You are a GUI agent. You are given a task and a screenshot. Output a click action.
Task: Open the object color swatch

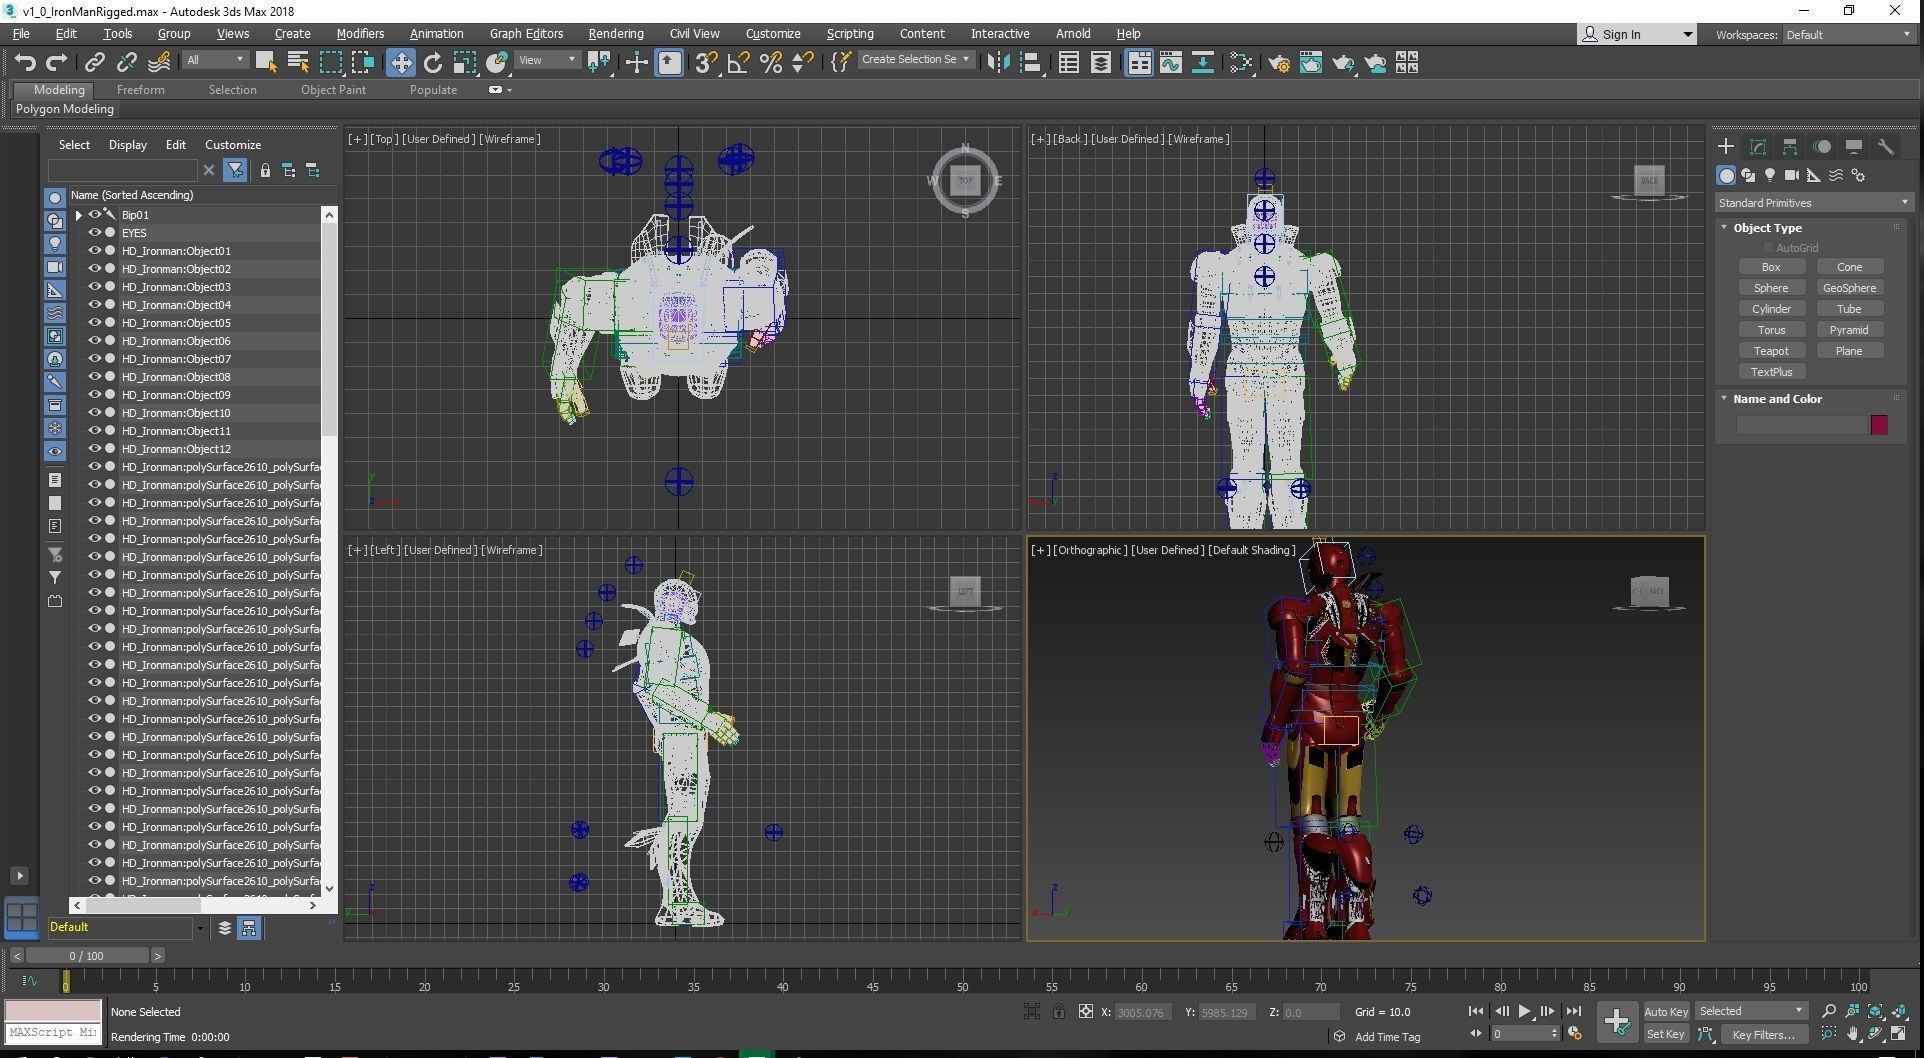[x=1879, y=425]
